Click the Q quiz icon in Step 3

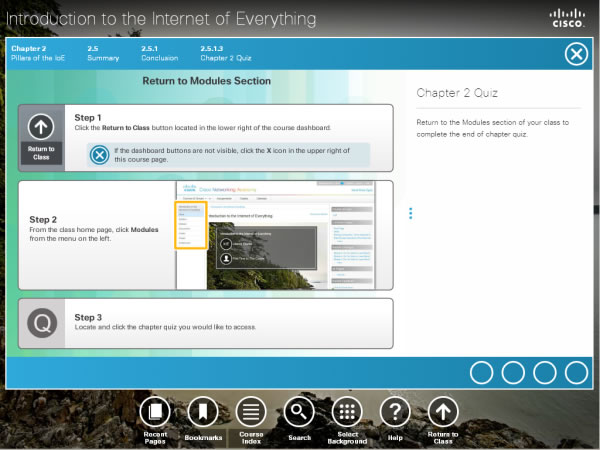[41, 323]
